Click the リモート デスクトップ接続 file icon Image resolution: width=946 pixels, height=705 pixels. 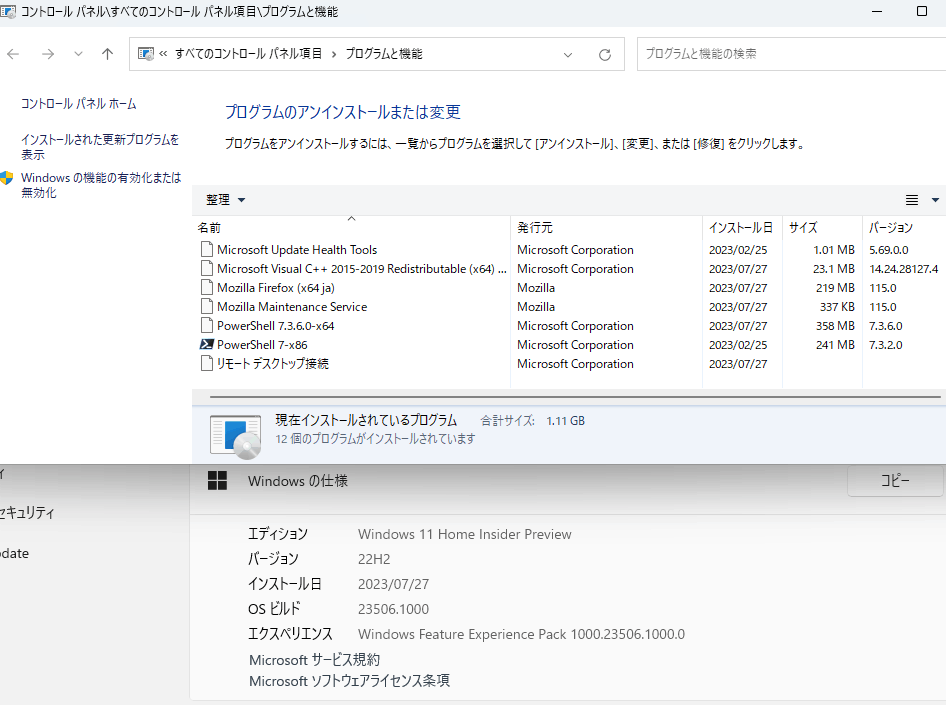pyautogui.click(x=206, y=364)
